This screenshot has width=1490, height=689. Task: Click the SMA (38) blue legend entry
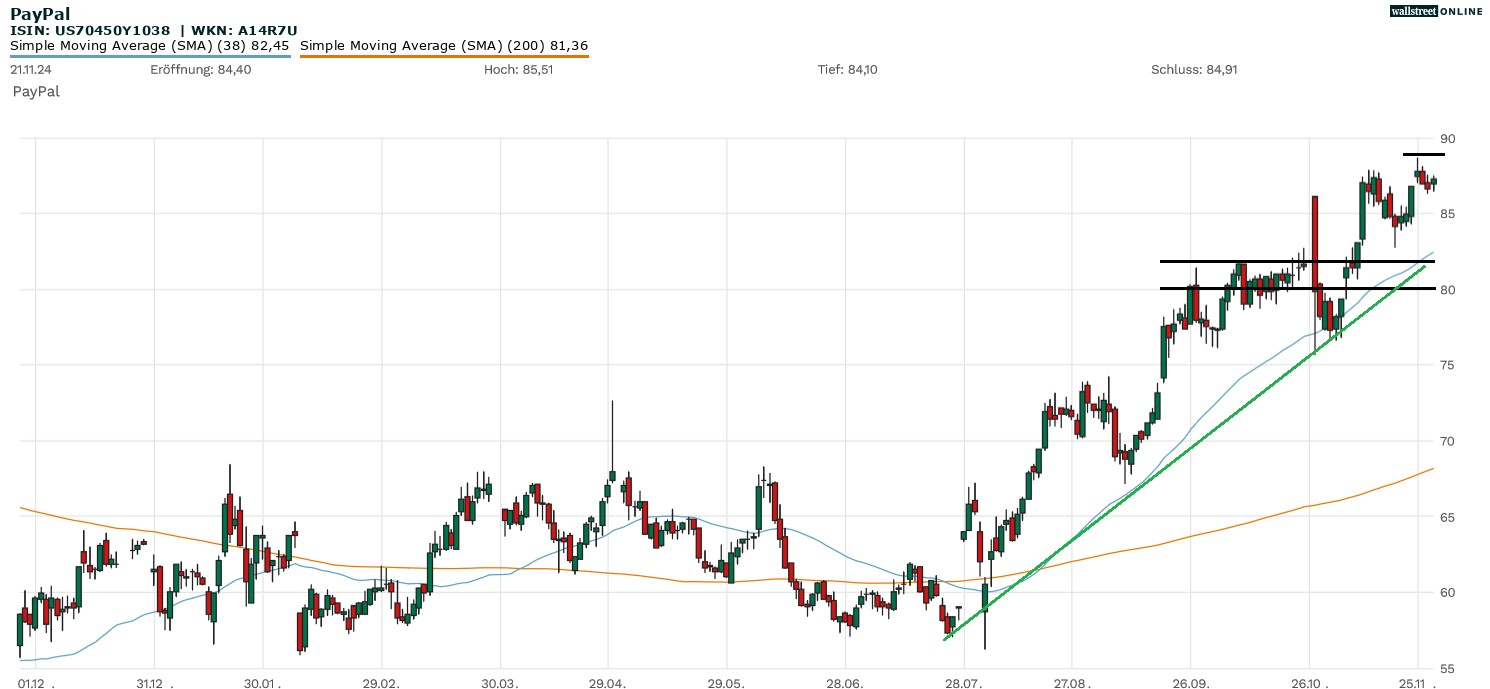(150, 45)
